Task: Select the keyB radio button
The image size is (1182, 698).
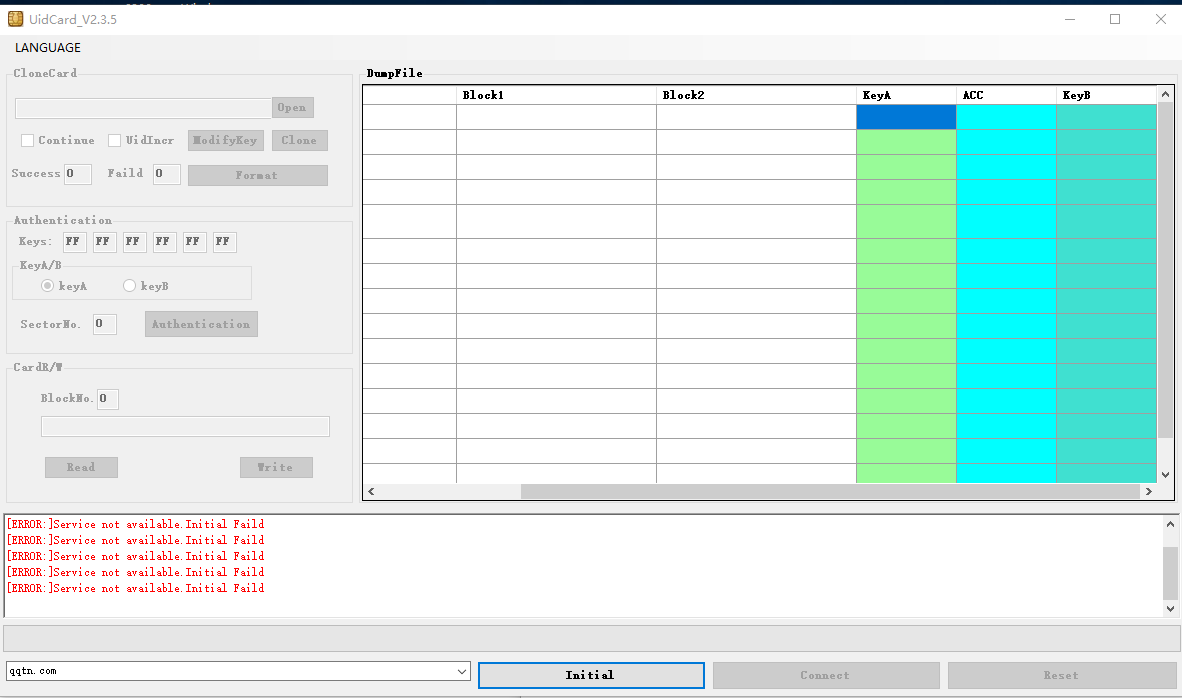Action: (x=130, y=286)
